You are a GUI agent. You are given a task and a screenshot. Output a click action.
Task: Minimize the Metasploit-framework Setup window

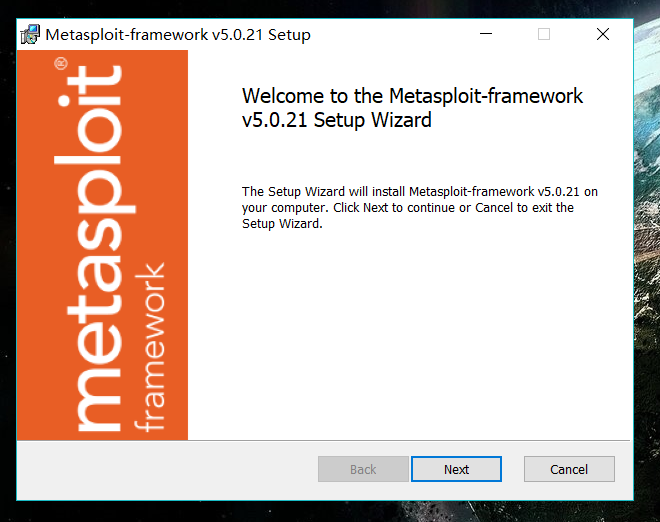pyautogui.click(x=486, y=34)
